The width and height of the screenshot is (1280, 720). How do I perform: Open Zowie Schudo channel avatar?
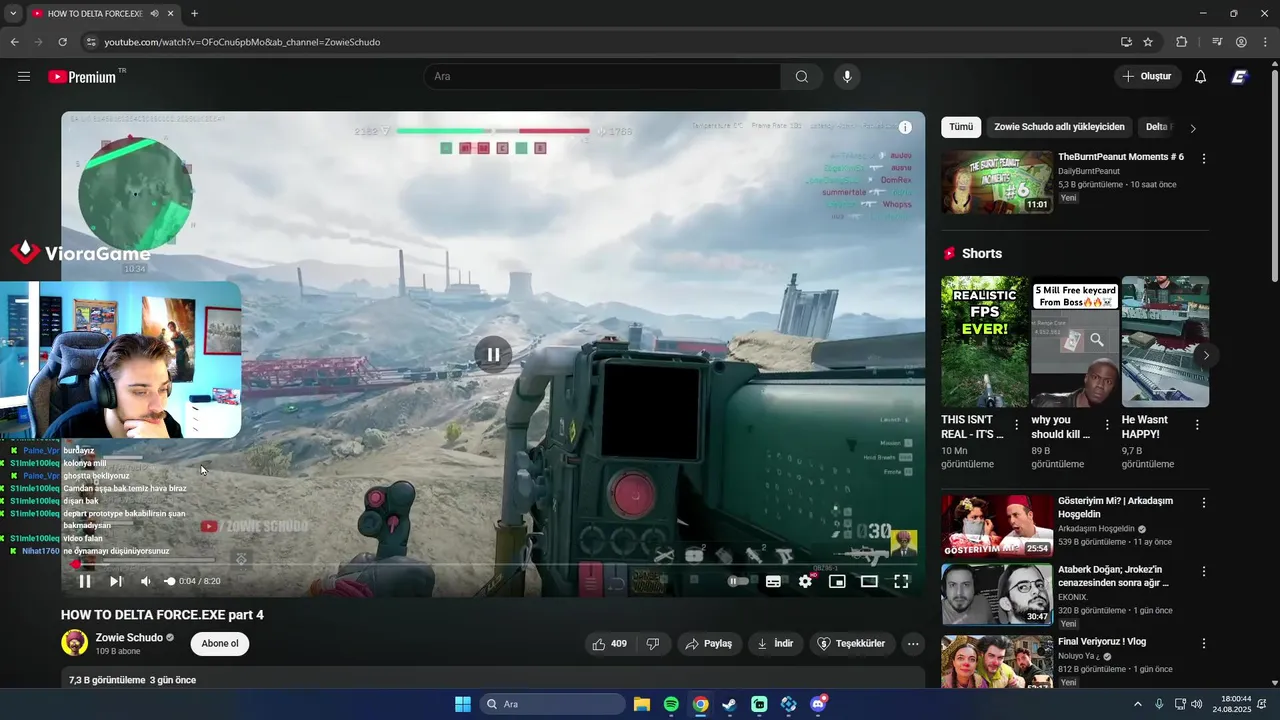[75, 643]
